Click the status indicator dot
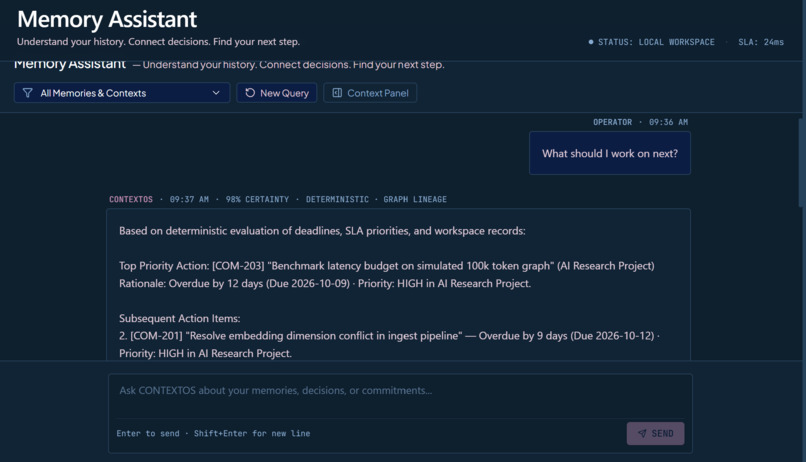The image size is (806, 462). (591, 42)
